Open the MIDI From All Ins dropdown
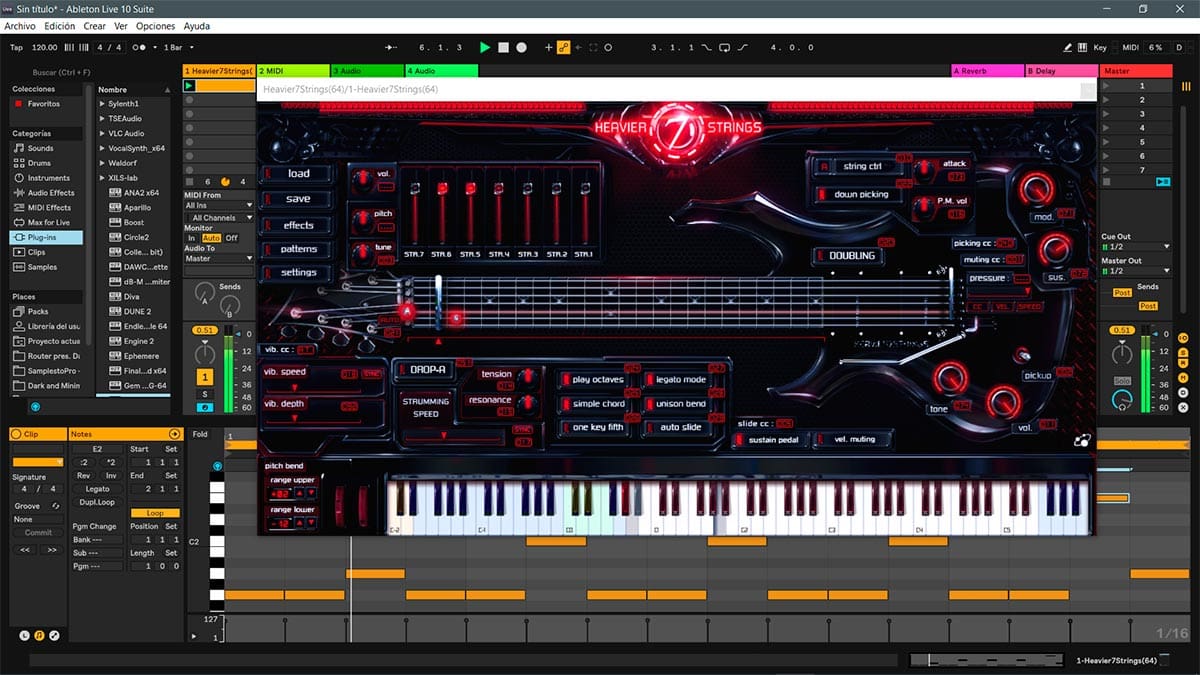The image size is (1200, 675). pos(219,205)
